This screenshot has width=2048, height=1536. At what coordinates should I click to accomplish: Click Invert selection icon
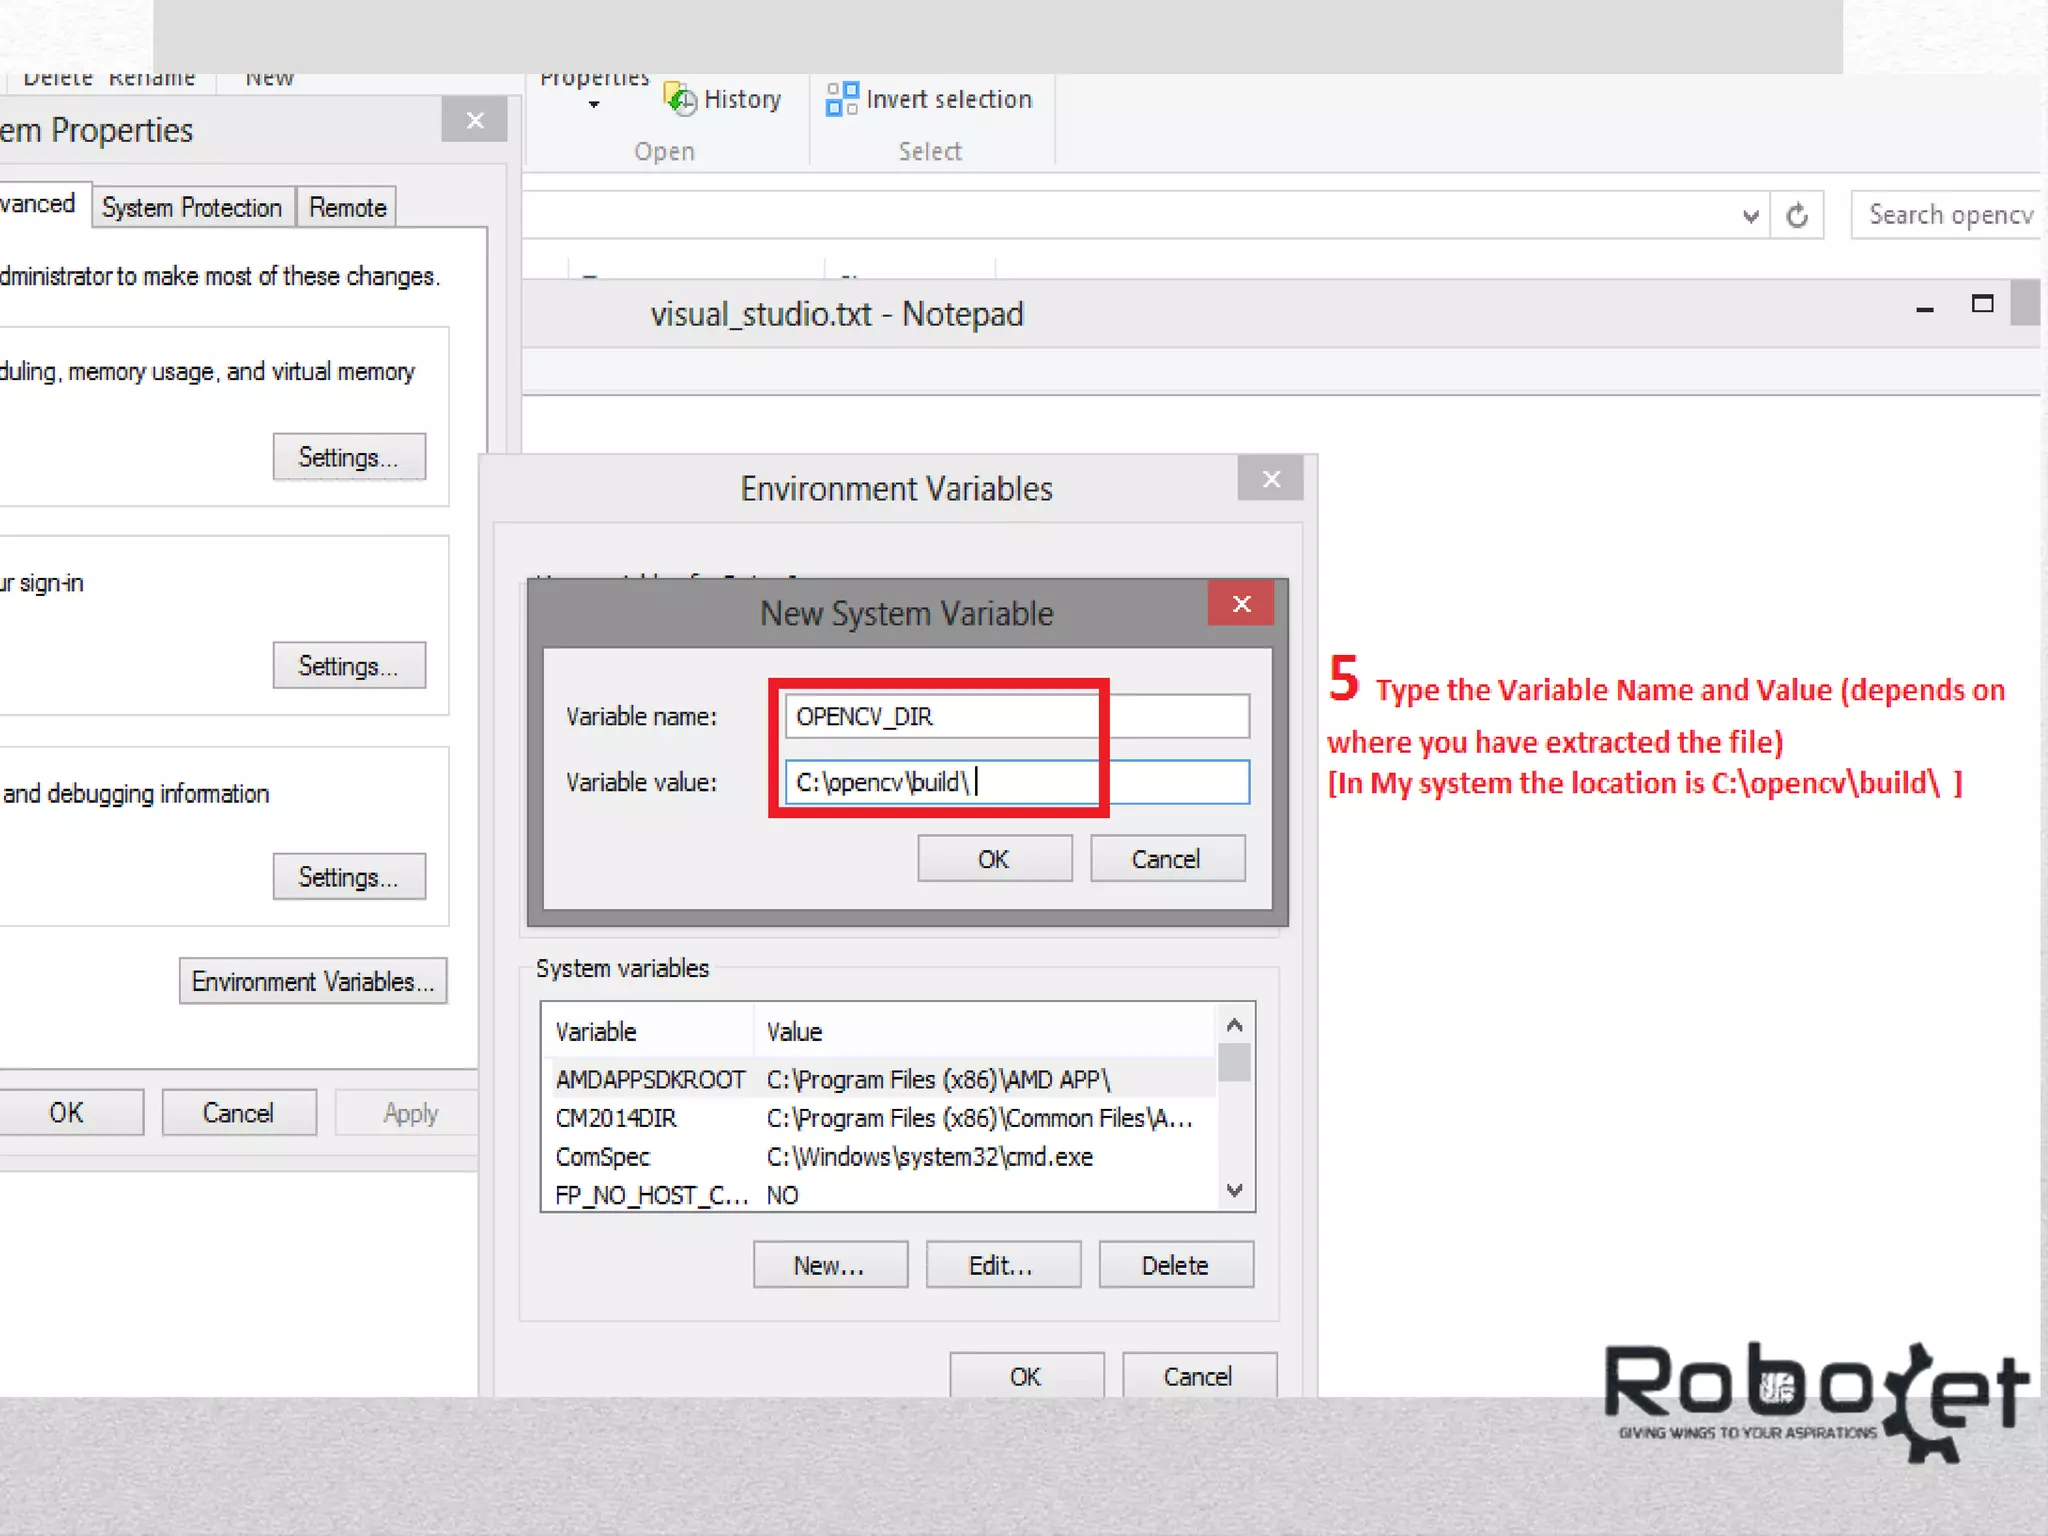point(841,99)
